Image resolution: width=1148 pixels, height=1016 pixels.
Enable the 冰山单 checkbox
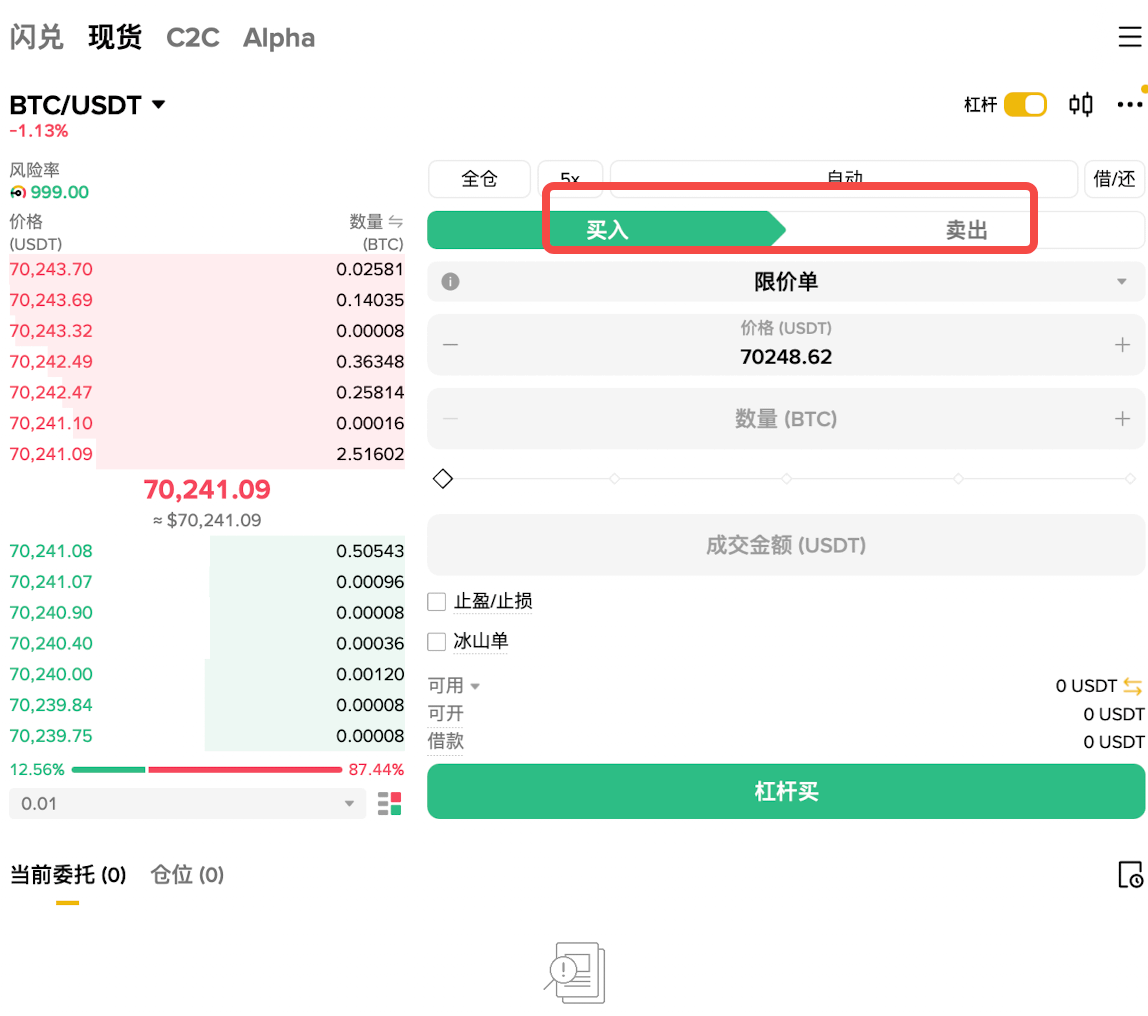(436, 642)
